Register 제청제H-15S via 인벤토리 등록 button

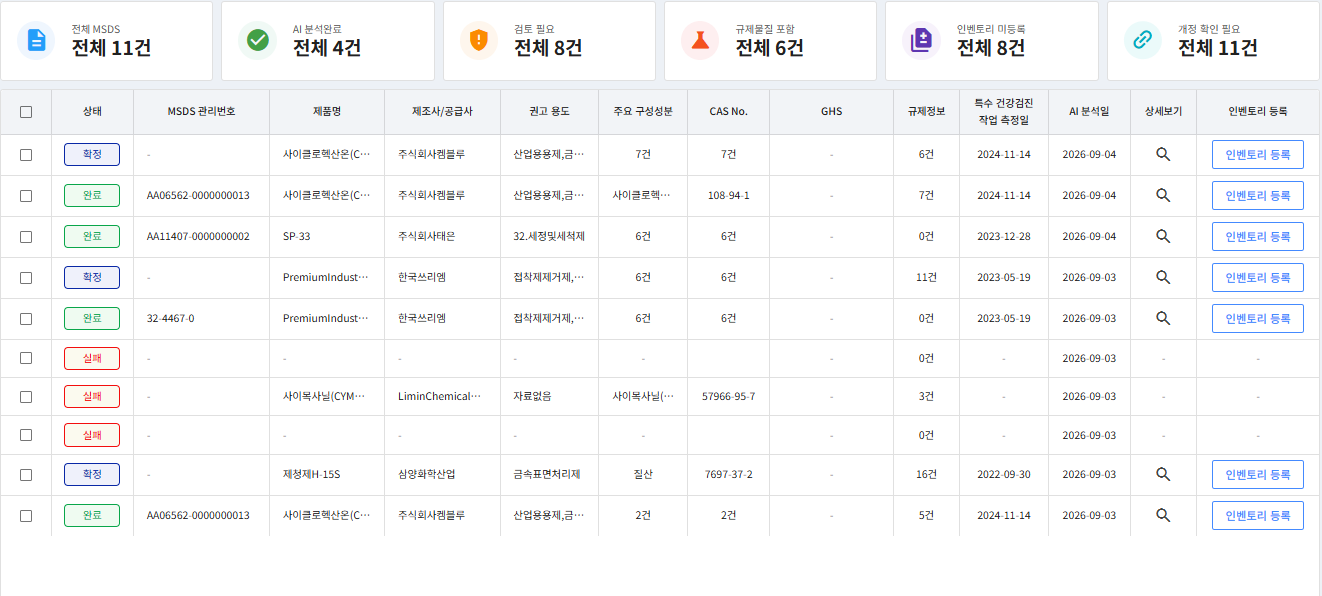[1257, 474]
